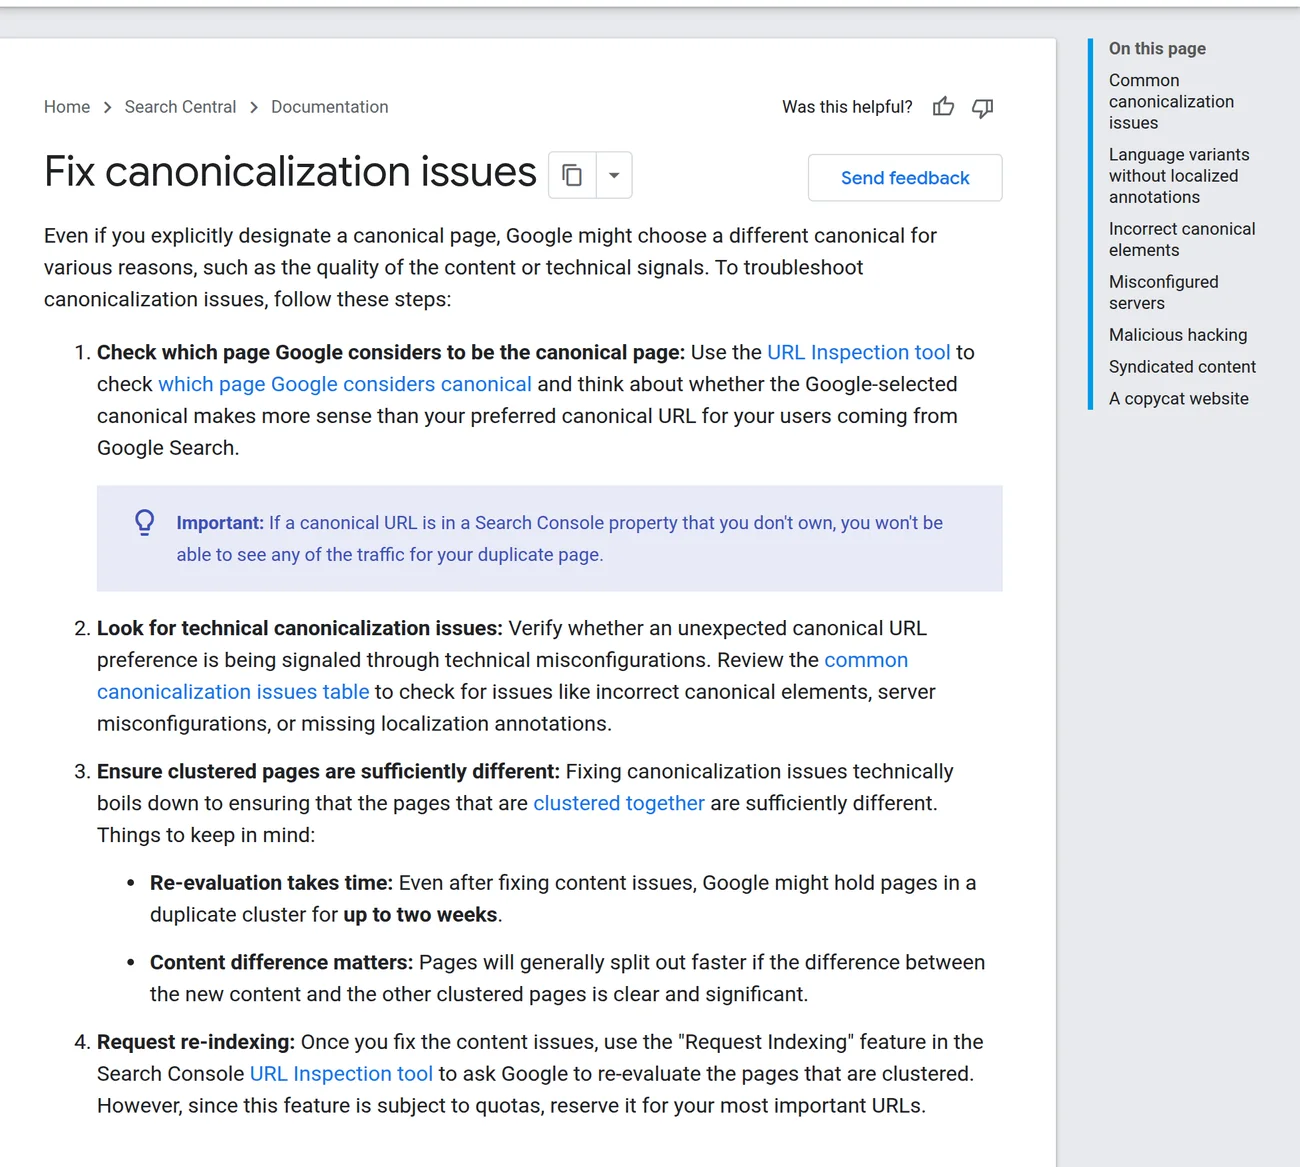Open the Documentation breadcrumb link
The width and height of the screenshot is (1300, 1167).
330,107
